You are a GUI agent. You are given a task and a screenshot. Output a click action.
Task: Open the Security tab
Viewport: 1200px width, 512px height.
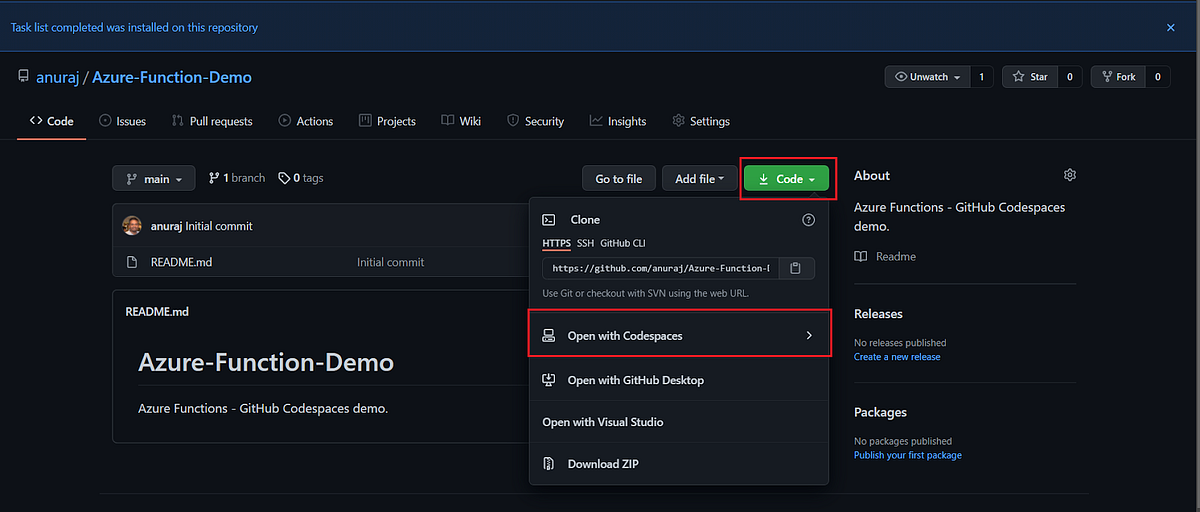click(x=535, y=121)
